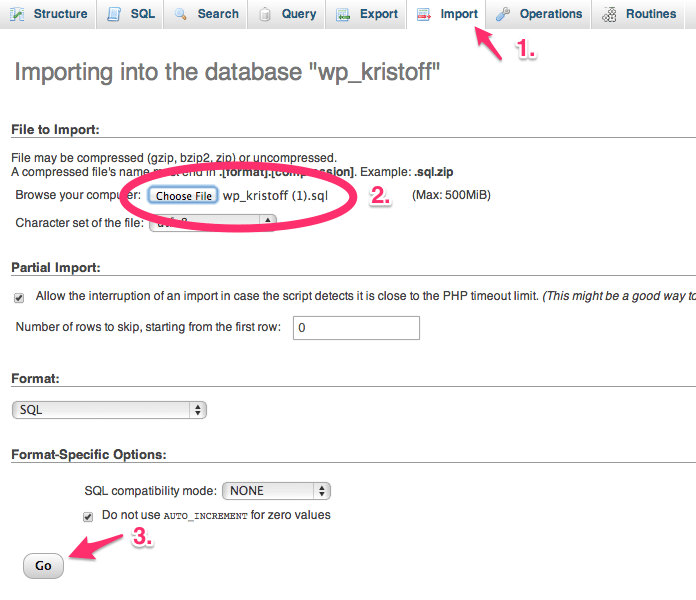Click the magnifier icon on the Search tab
The height and width of the screenshot is (600, 696).
[181, 14]
